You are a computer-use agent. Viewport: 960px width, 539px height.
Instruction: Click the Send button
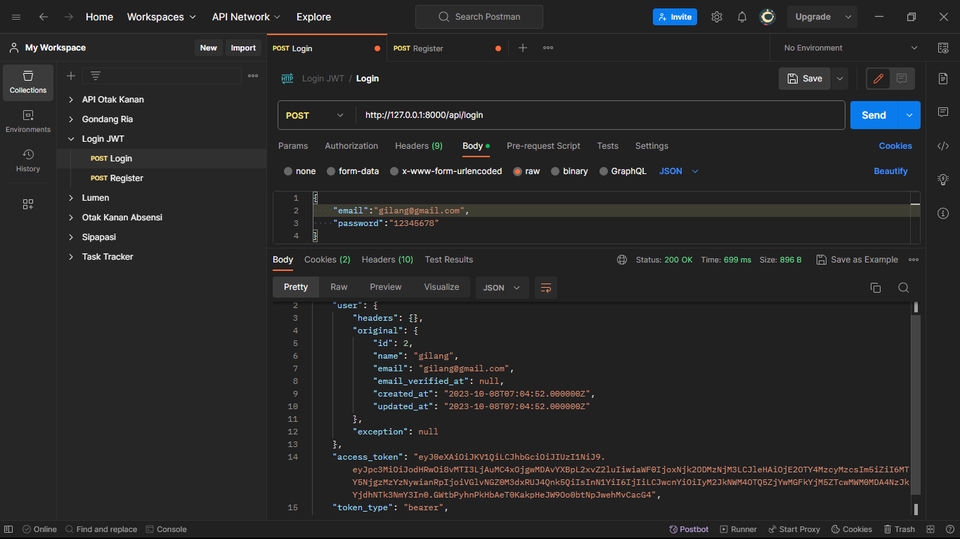[873, 115]
